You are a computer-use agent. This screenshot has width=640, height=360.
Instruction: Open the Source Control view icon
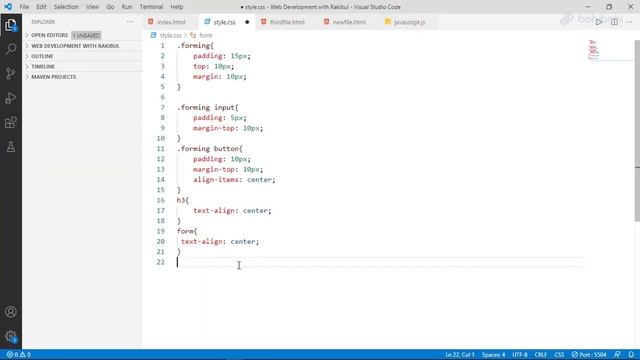click(11, 73)
